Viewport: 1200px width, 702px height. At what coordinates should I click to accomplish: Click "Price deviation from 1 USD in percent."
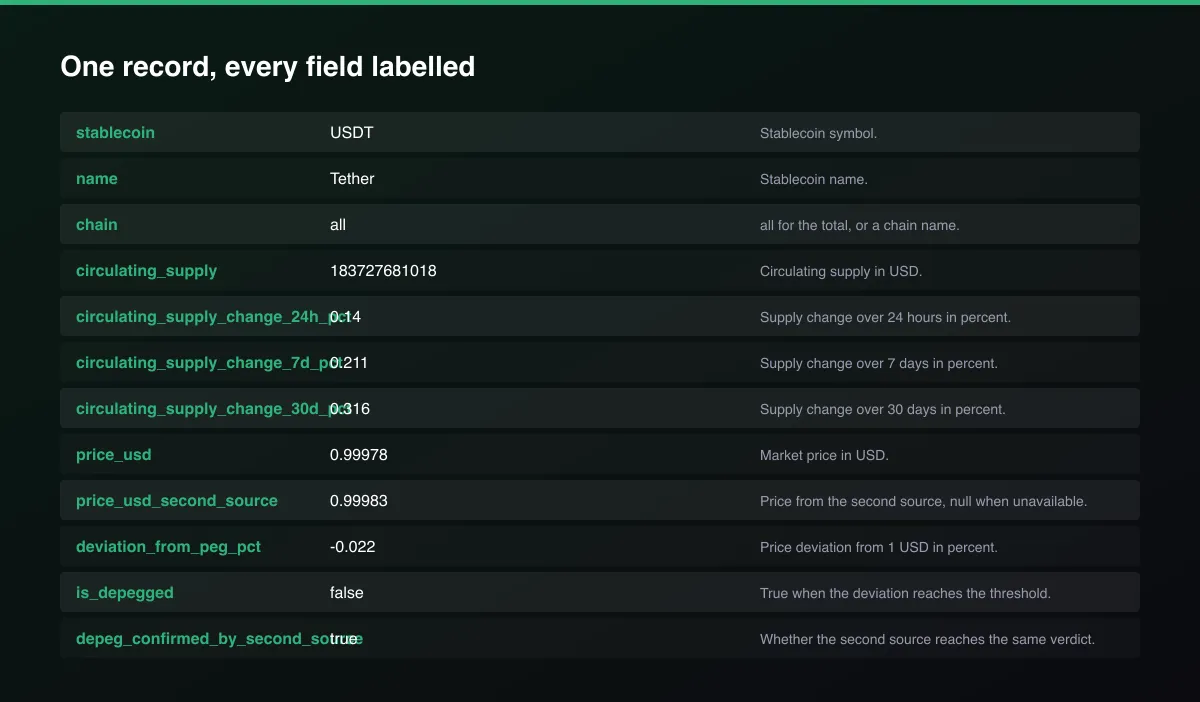(x=879, y=547)
